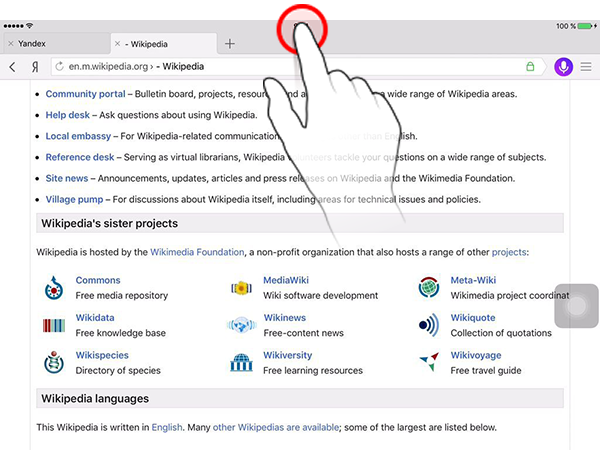Collapse the Wikipedia languages section heading
This screenshot has width=600, height=450.
[x=300, y=398]
